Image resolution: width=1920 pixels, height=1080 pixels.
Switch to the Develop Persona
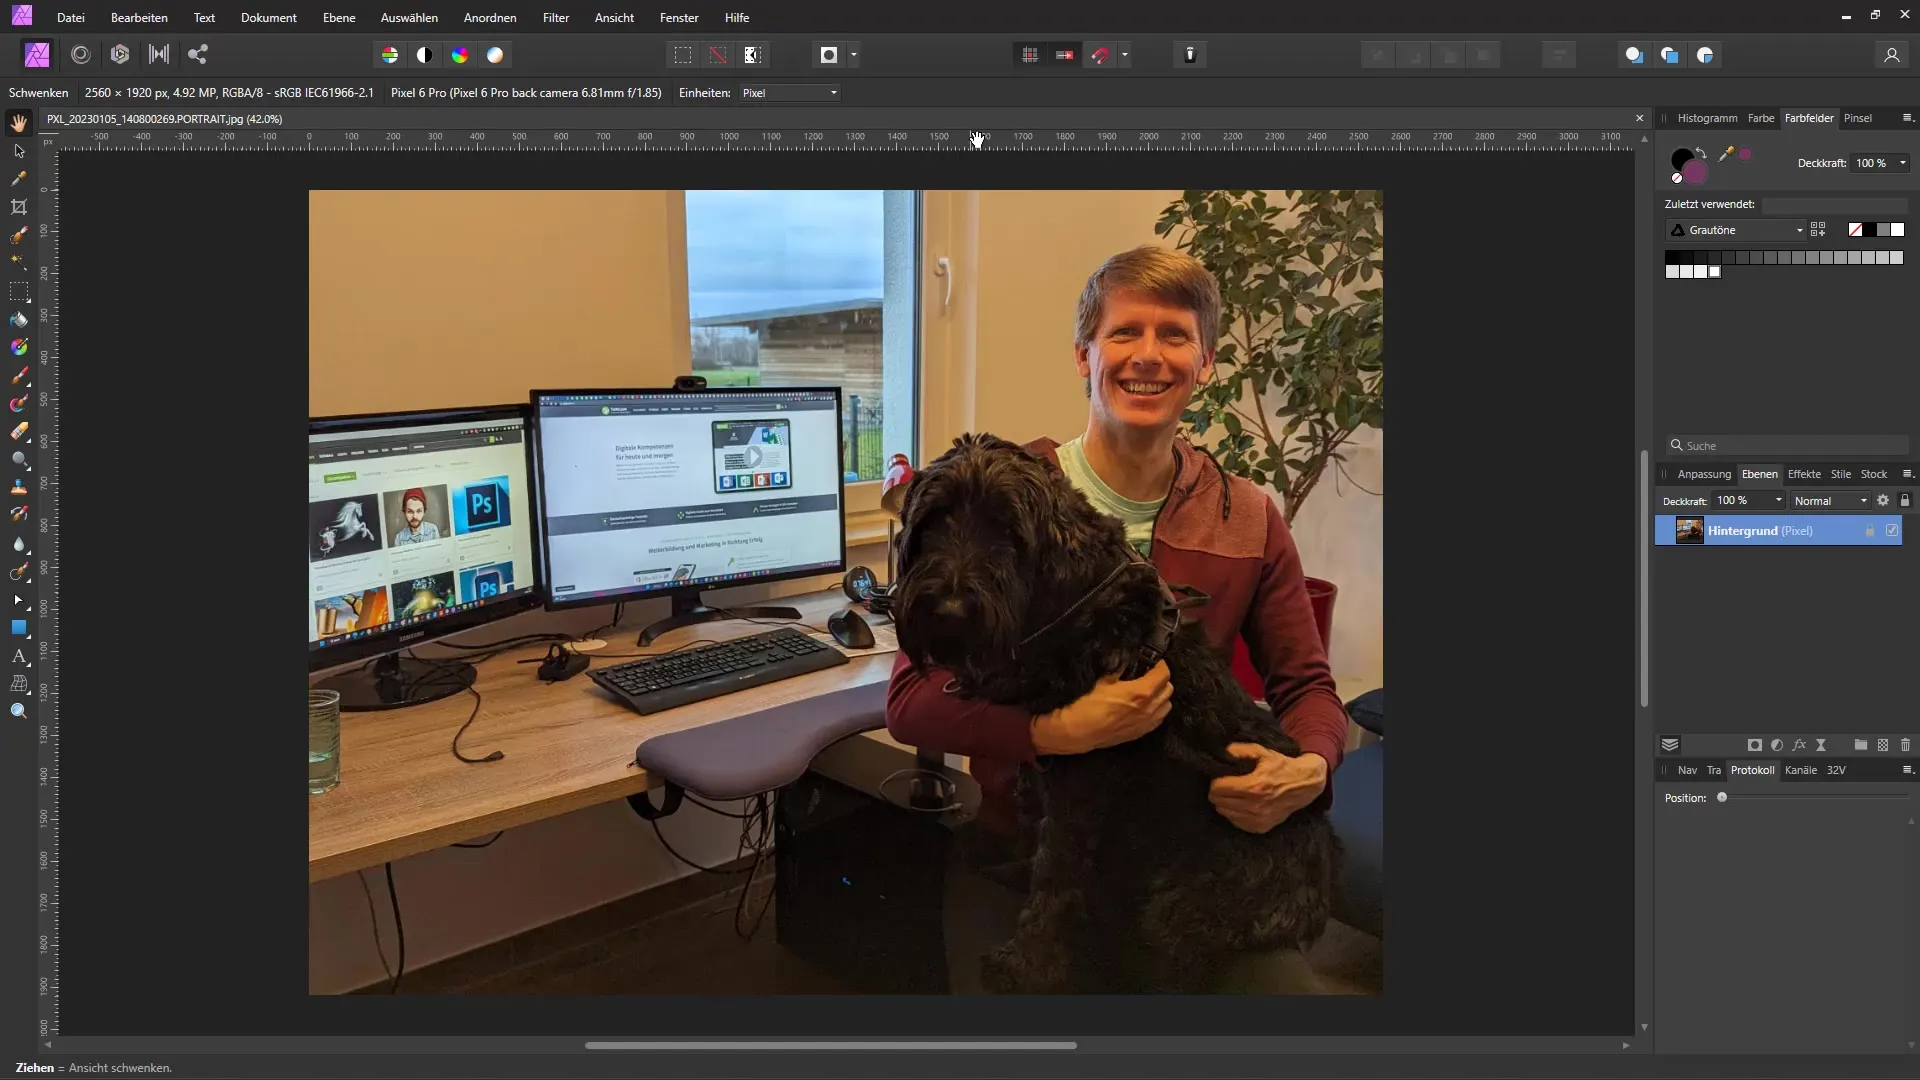120,55
